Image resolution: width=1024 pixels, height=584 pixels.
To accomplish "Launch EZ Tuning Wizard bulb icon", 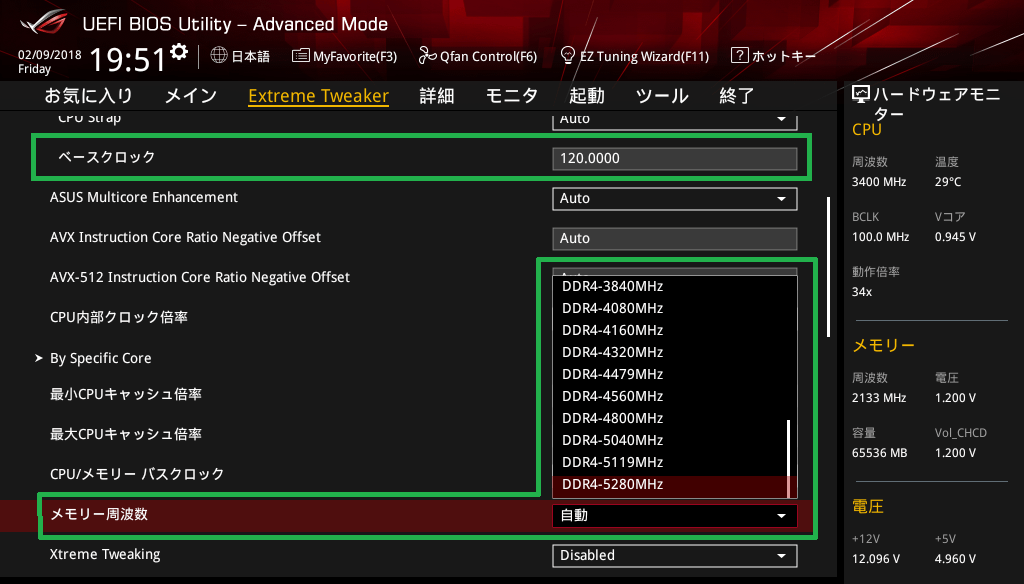I will (x=568, y=56).
